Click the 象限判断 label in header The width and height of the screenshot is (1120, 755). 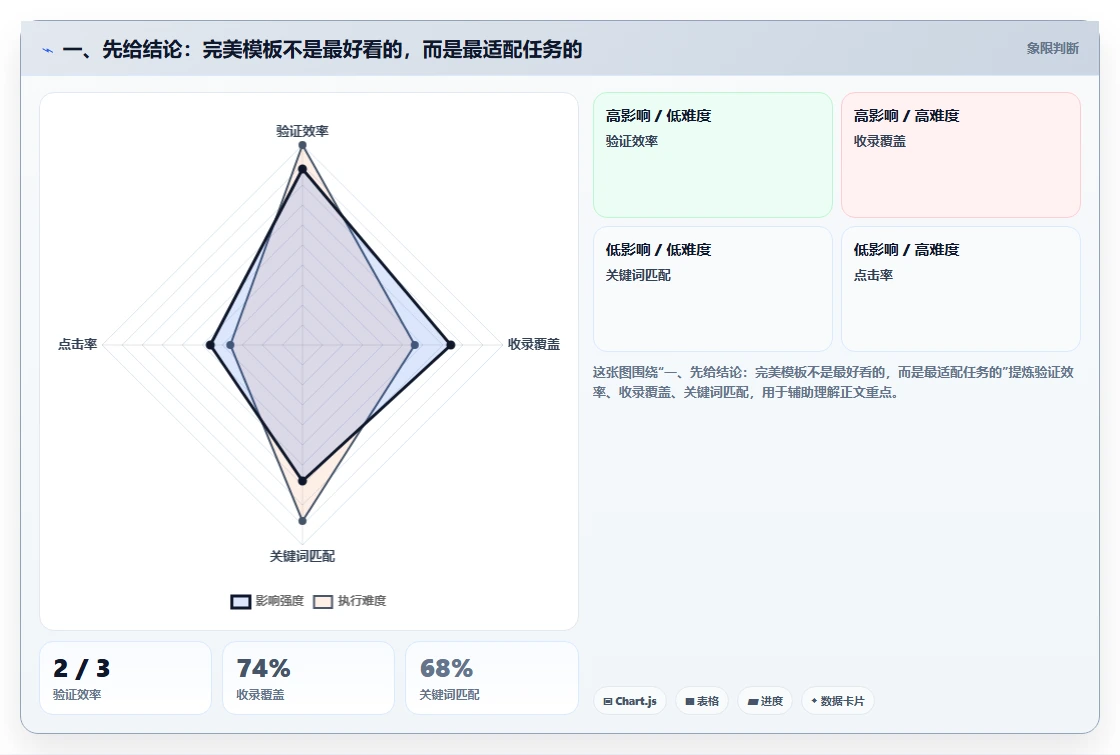[x=1052, y=49]
